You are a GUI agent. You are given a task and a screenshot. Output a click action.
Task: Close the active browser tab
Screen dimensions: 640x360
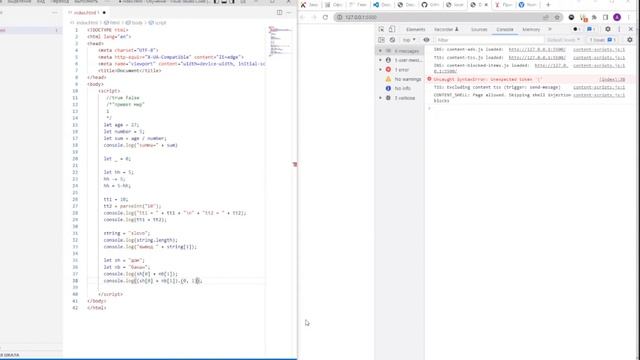click(486, 5)
